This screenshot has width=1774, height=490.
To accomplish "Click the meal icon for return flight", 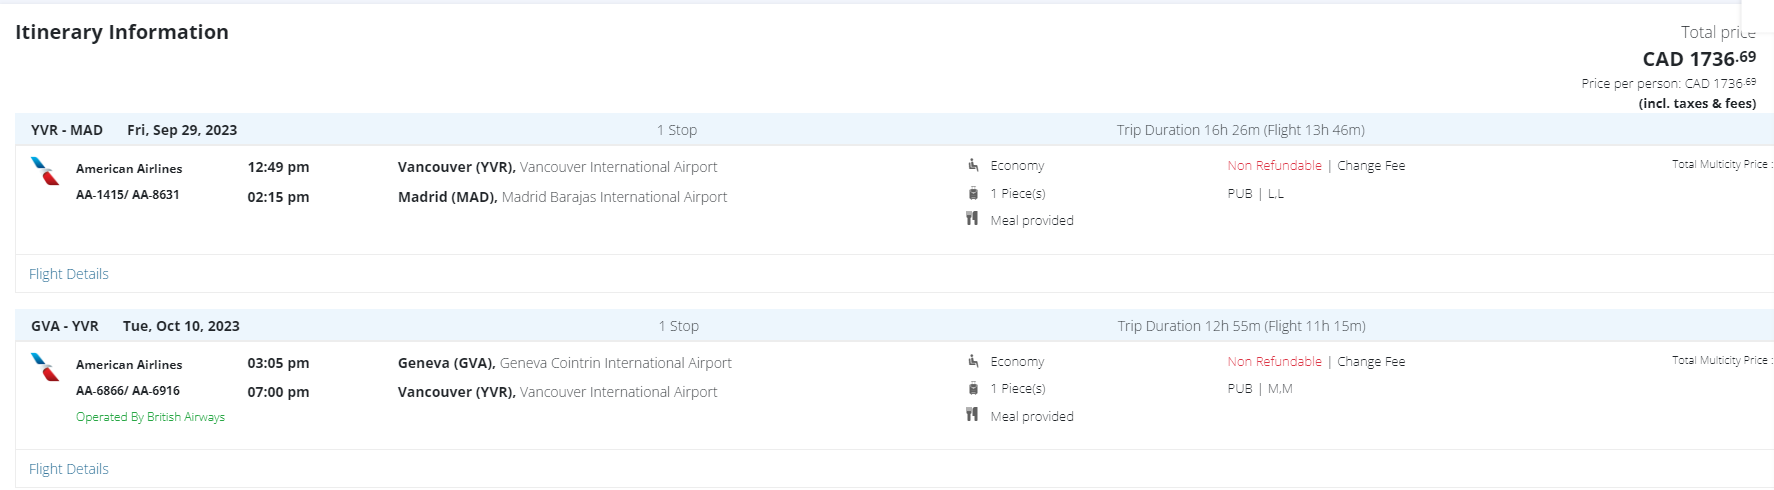I will click(x=972, y=415).
